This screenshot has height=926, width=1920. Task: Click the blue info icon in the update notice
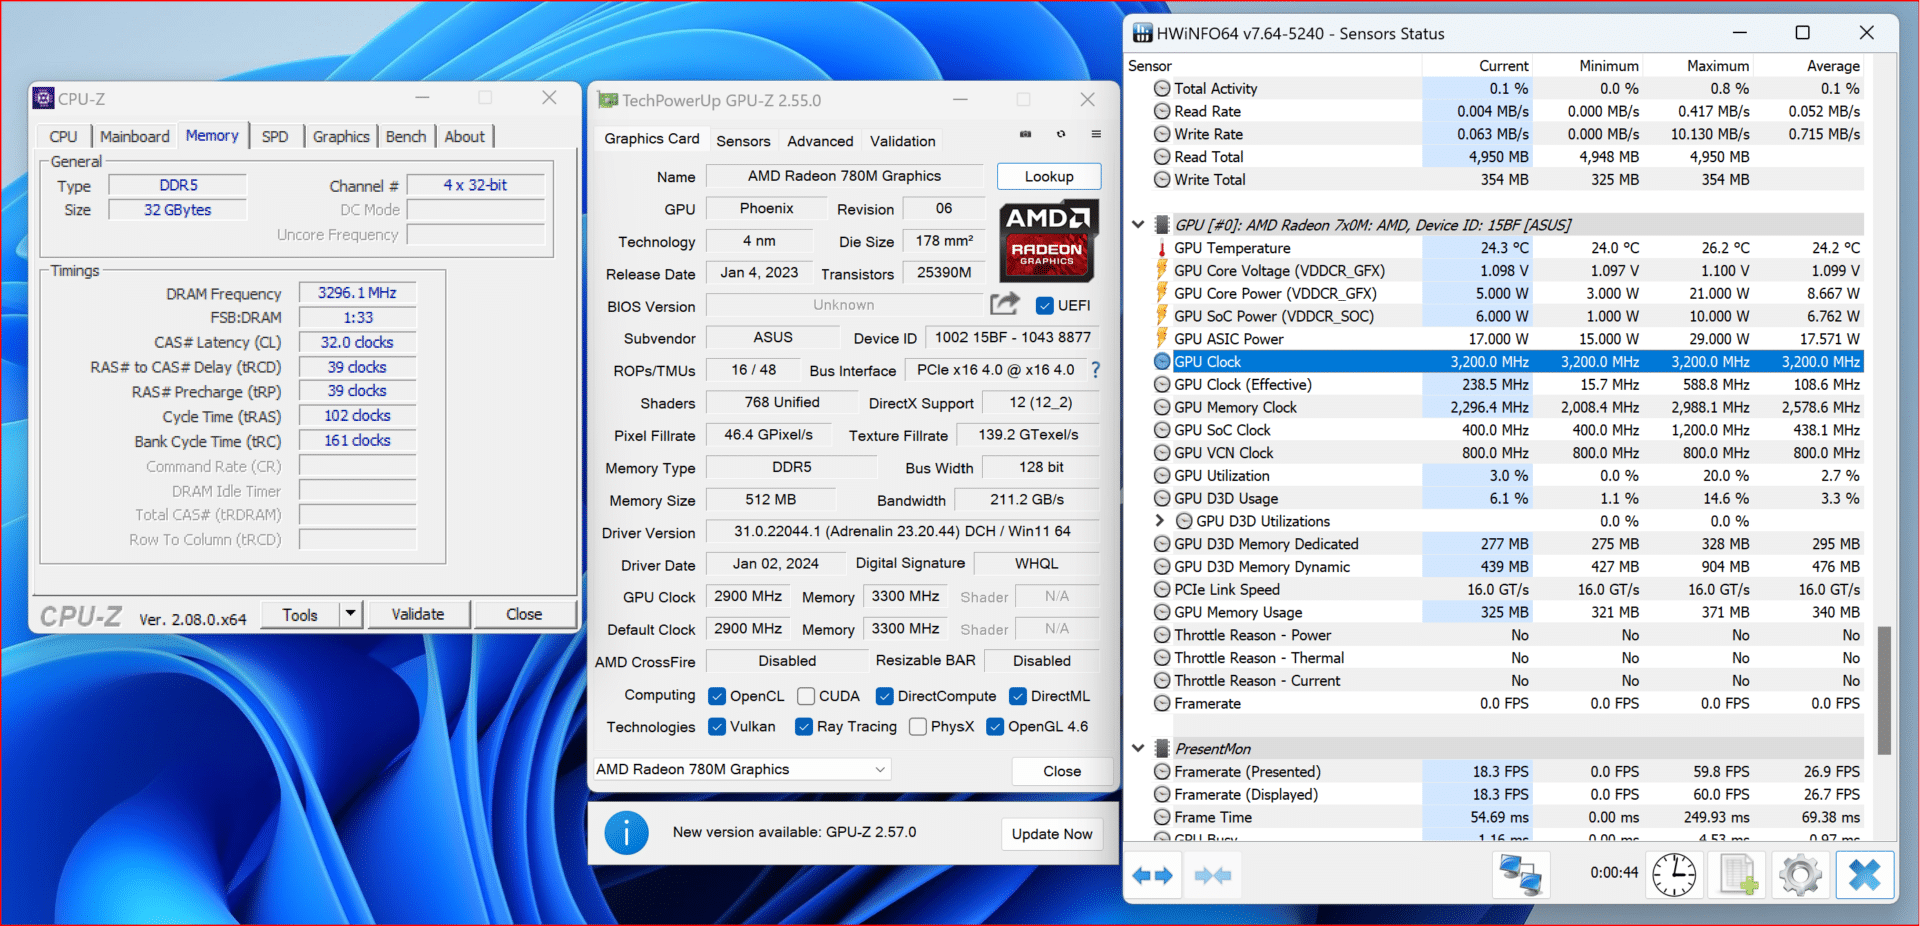pyautogui.click(x=627, y=832)
